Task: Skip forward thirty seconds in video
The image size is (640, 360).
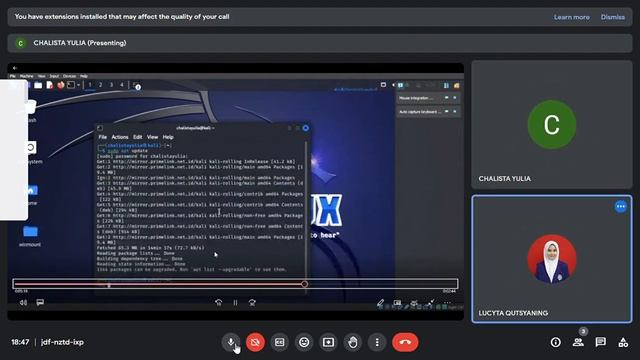Action: click(x=252, y=302)
